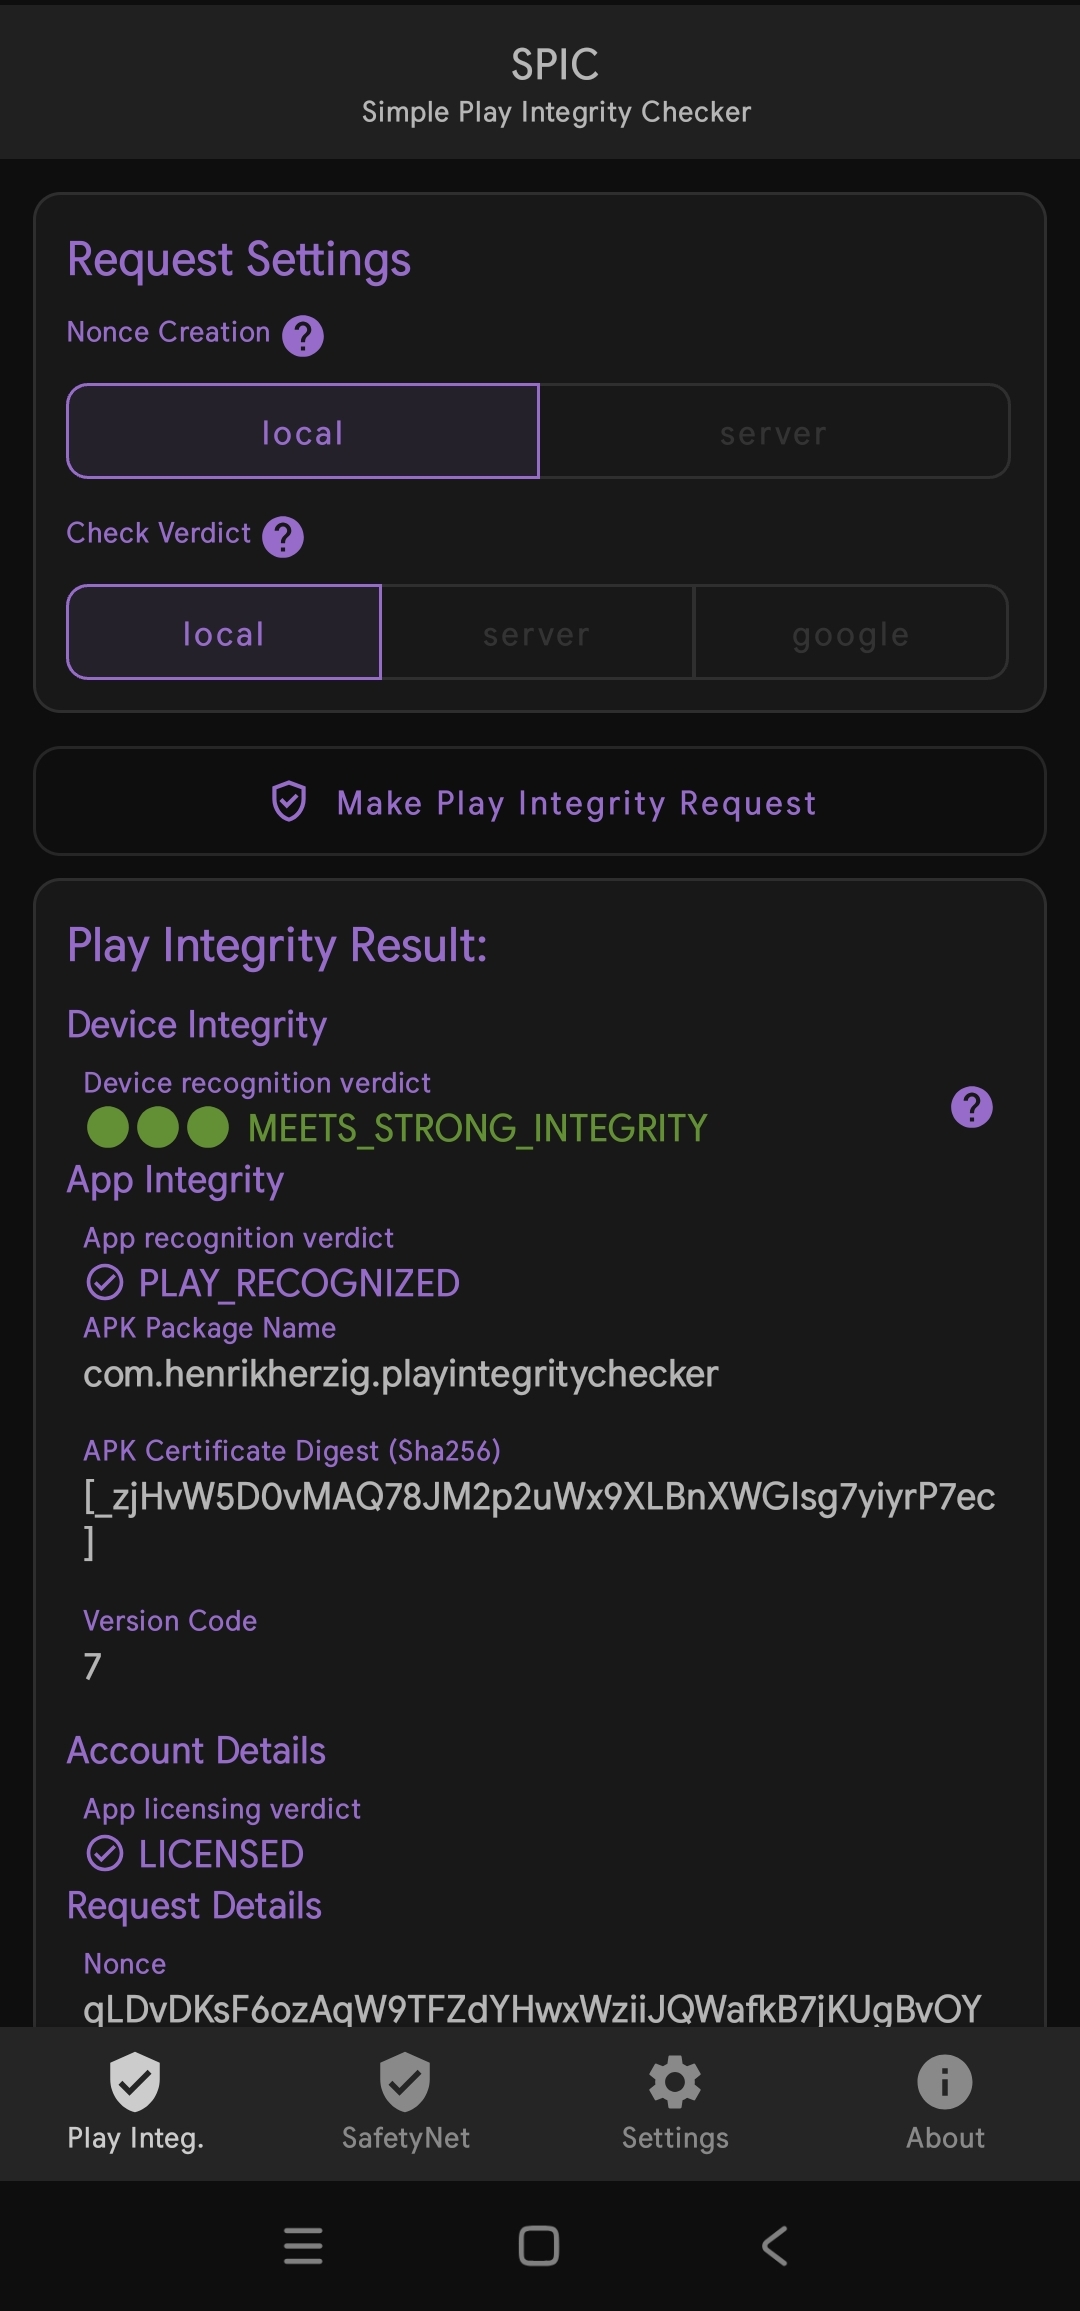Tap the MEETS_STRONG_INTEGRITY verdict text

coord(477,1128)
